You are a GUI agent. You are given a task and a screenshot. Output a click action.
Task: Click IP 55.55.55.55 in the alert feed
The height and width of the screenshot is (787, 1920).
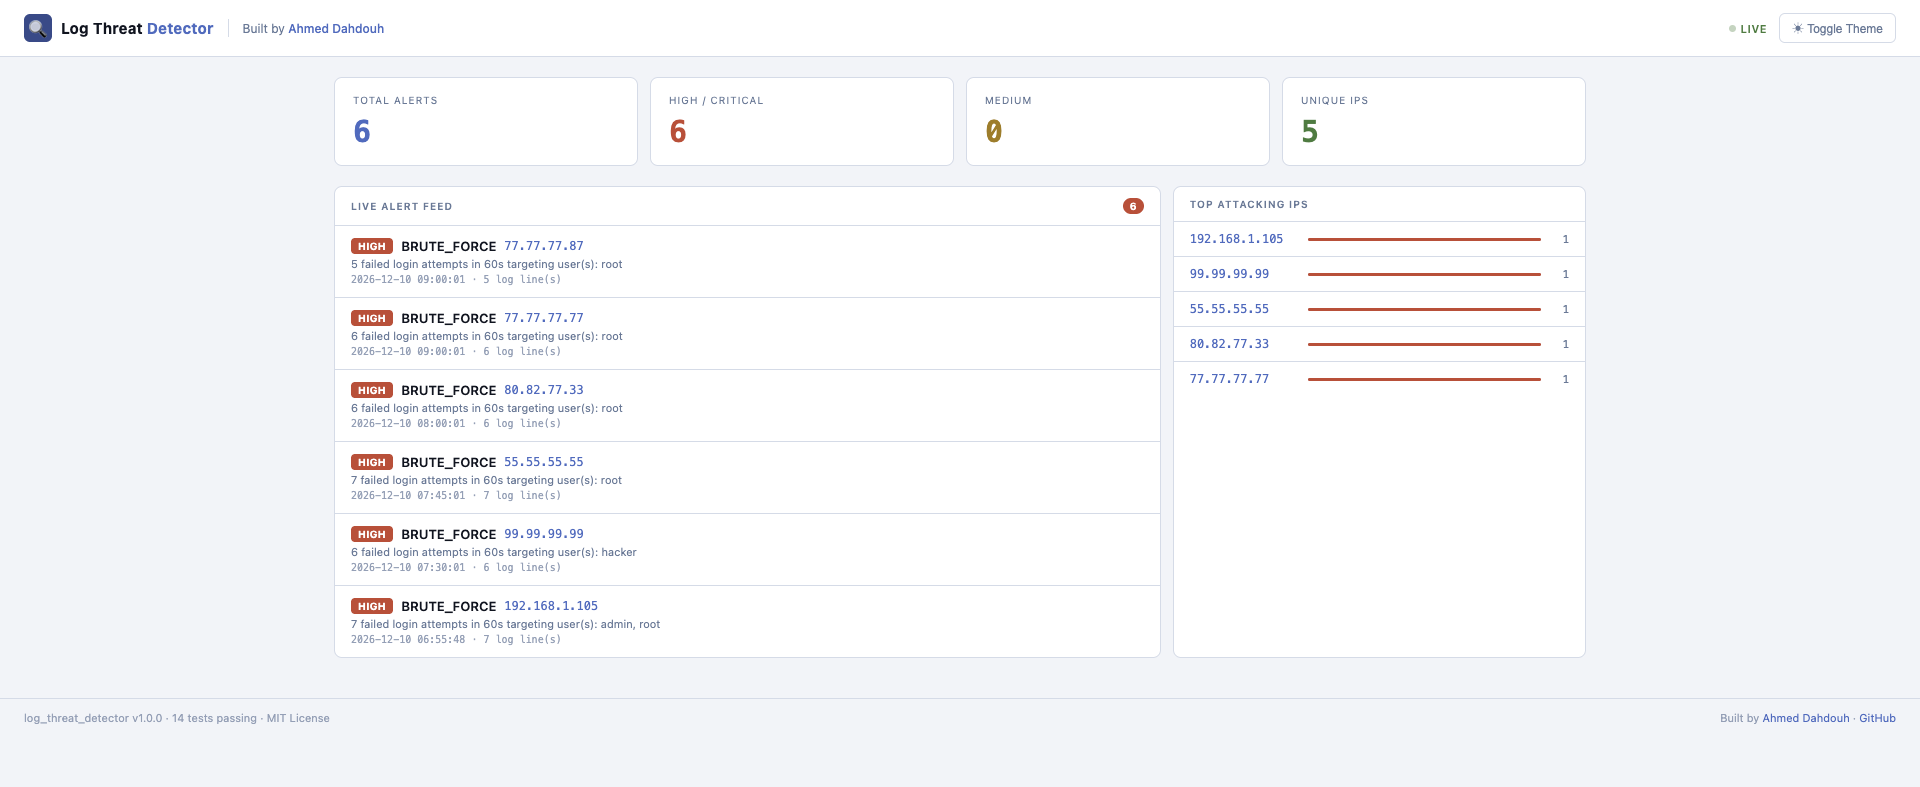click(x=544, y=462)
